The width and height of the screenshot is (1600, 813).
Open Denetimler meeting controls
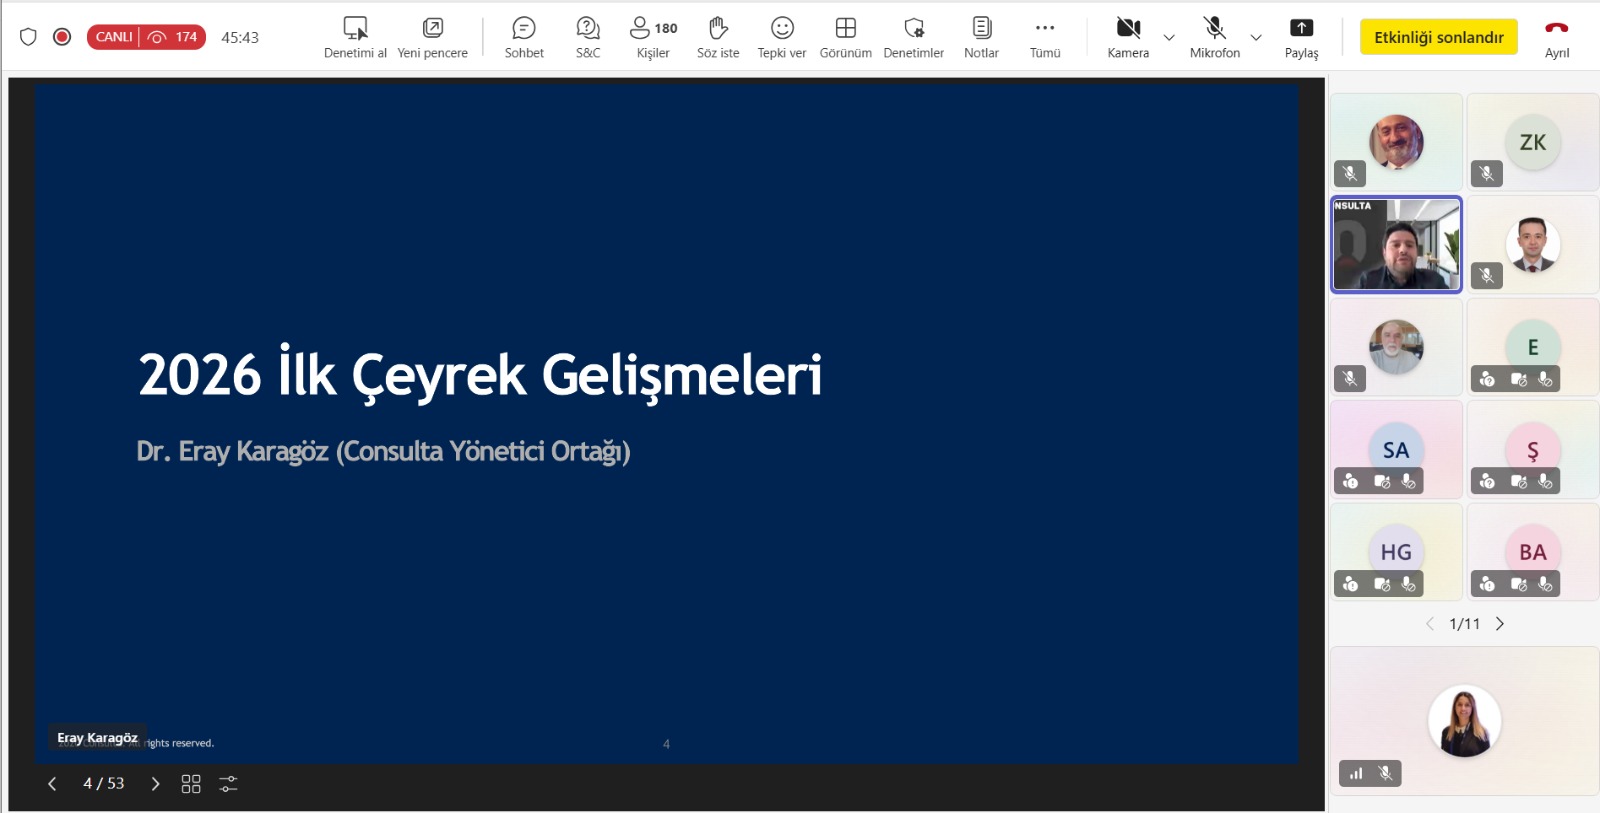[x=914, y=38]
